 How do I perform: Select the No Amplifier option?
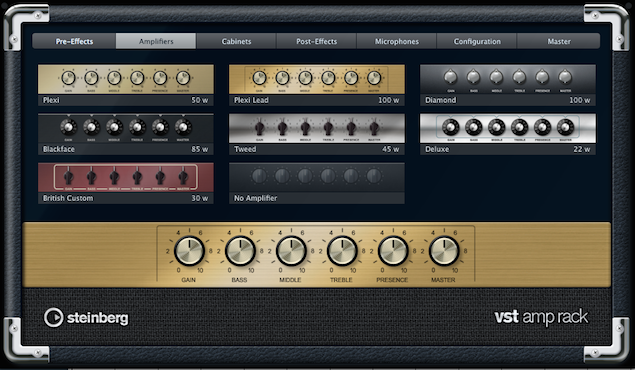[317, 183]
